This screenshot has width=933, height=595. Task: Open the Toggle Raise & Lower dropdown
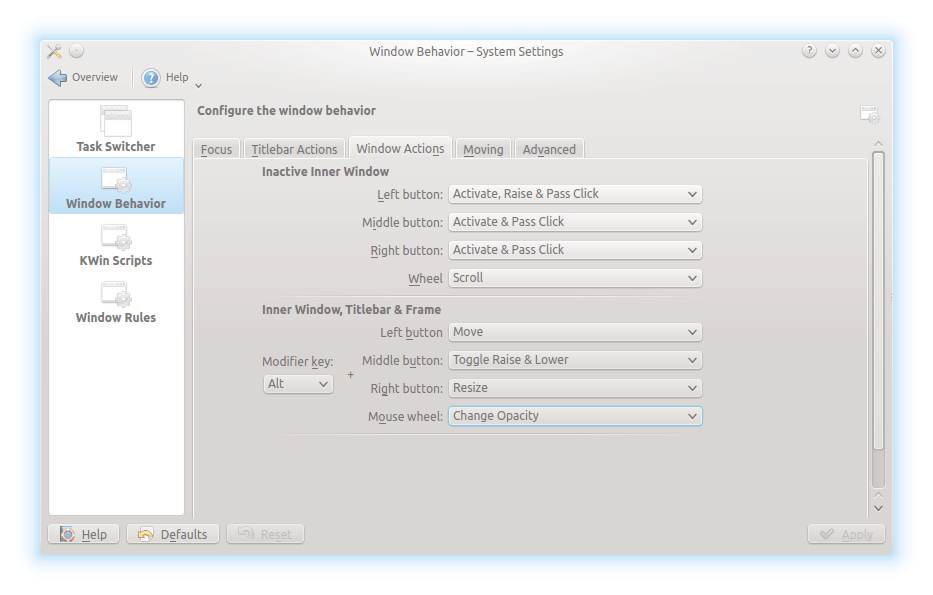(575, 360)
